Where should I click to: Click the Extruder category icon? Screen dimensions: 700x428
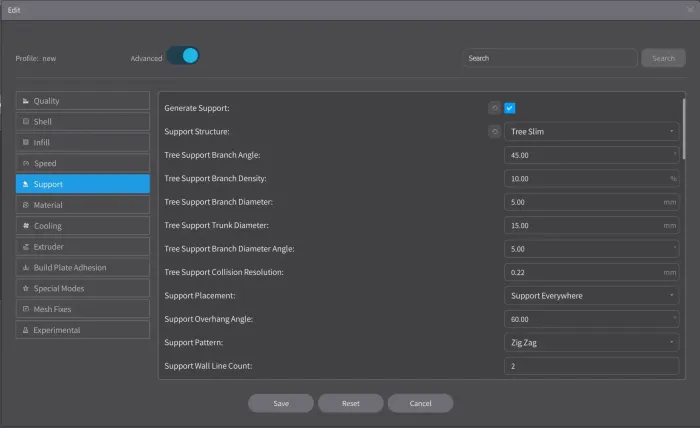point(26,247)
